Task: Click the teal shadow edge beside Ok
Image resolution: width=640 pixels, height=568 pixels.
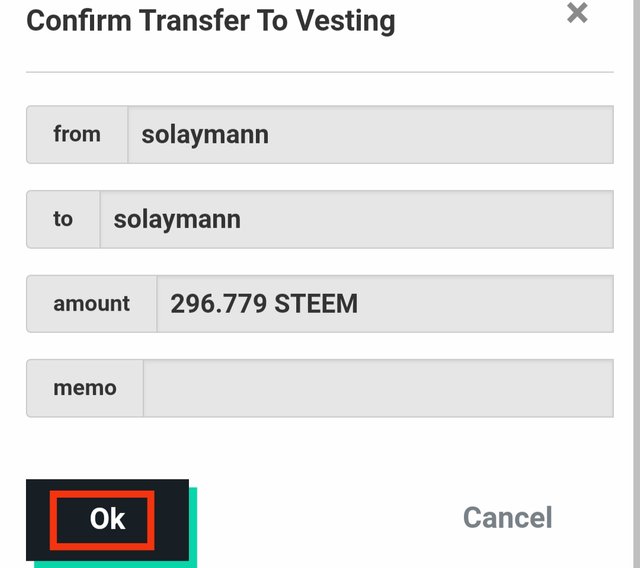Action: coord(193,526)
